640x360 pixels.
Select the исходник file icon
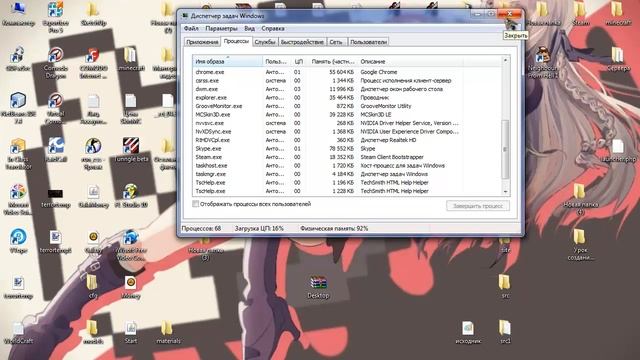click(x=468, y=331)
